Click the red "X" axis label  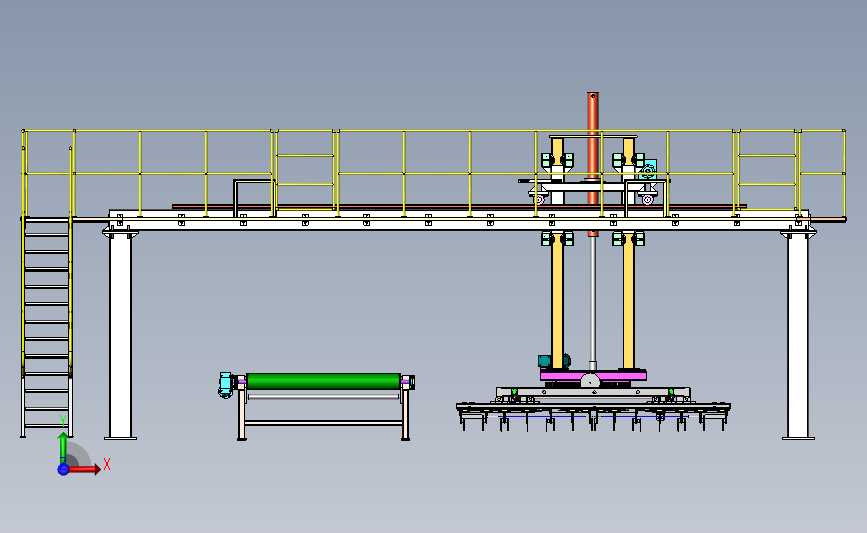click(107, 464)
